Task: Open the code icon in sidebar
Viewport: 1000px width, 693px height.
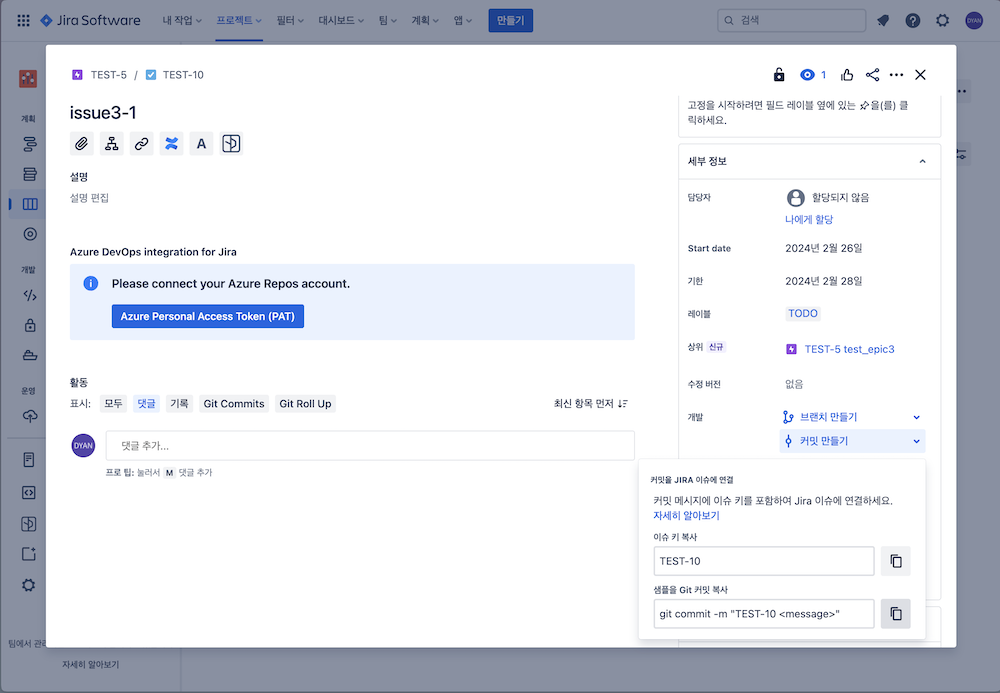Action: (29, 295)
